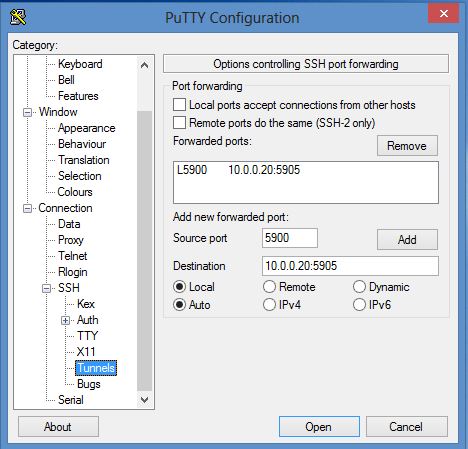Viewport: 468px width, 449px height.
Task: Enable local ports accept connections from other hosts
Action: tap(179, 105)
